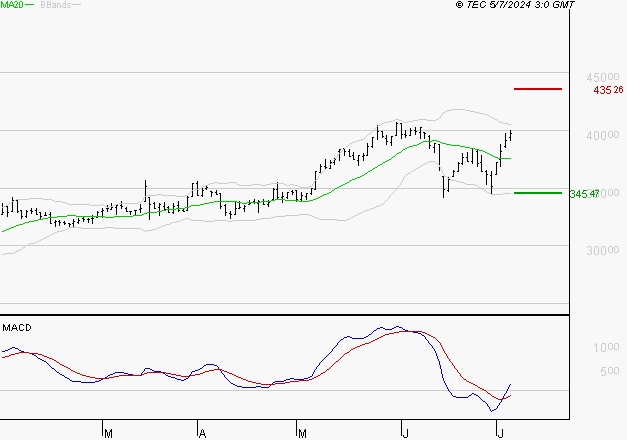Click the MA20 legend label

pyautogui.click(x=12, y=5)
